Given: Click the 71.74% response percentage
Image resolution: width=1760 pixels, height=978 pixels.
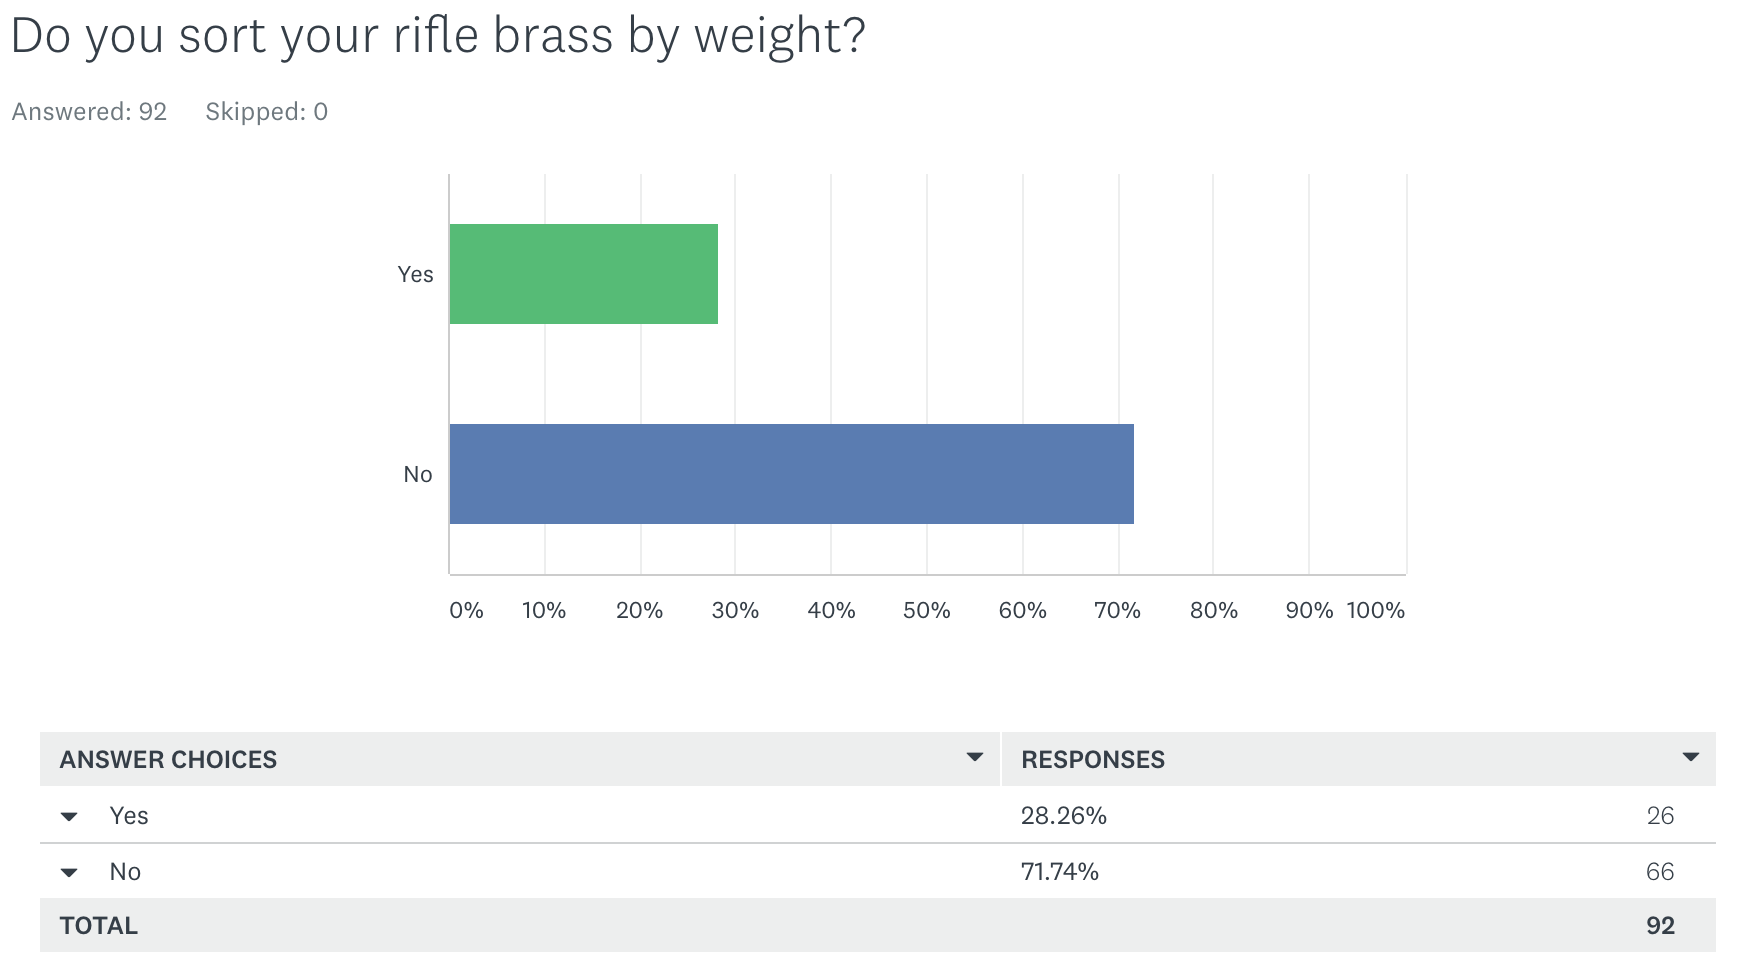Looking at the screenshot, I should click(1059, 872).
